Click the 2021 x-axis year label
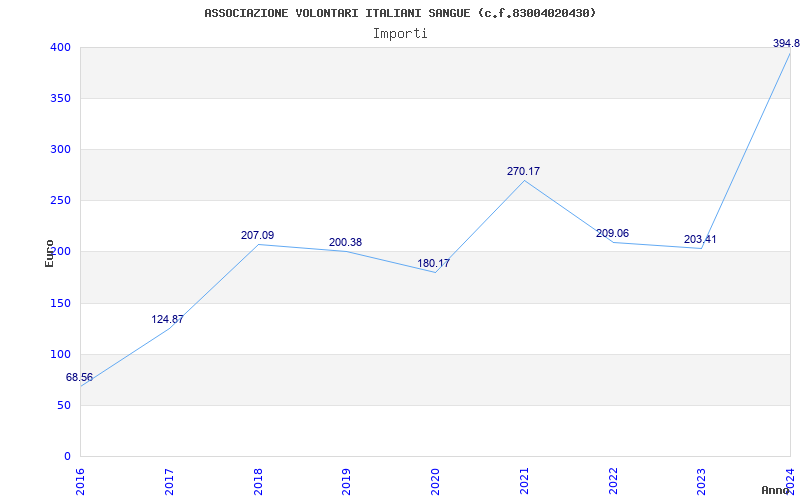The image size is (800, 500). pyautogui.click(x=524, y=481)
